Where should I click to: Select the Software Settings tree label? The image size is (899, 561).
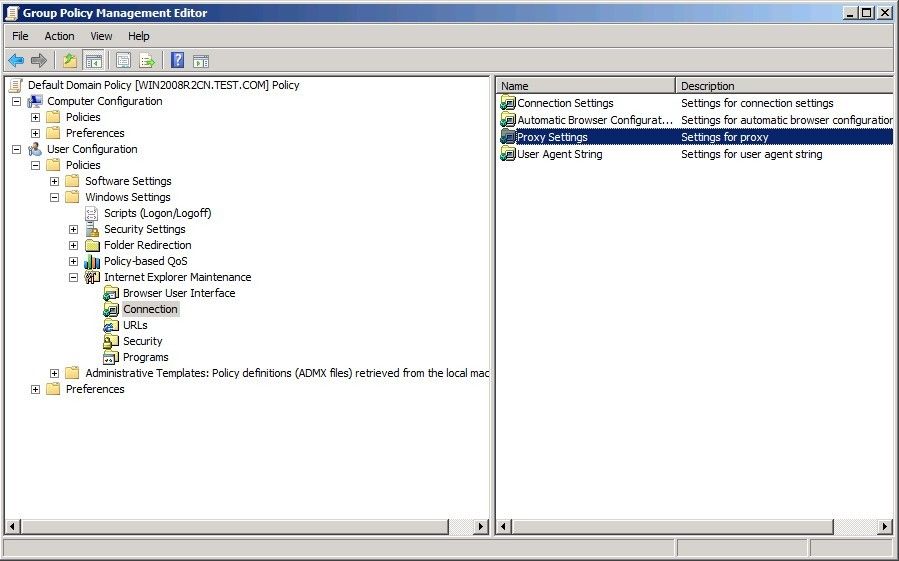click(128, 181)
